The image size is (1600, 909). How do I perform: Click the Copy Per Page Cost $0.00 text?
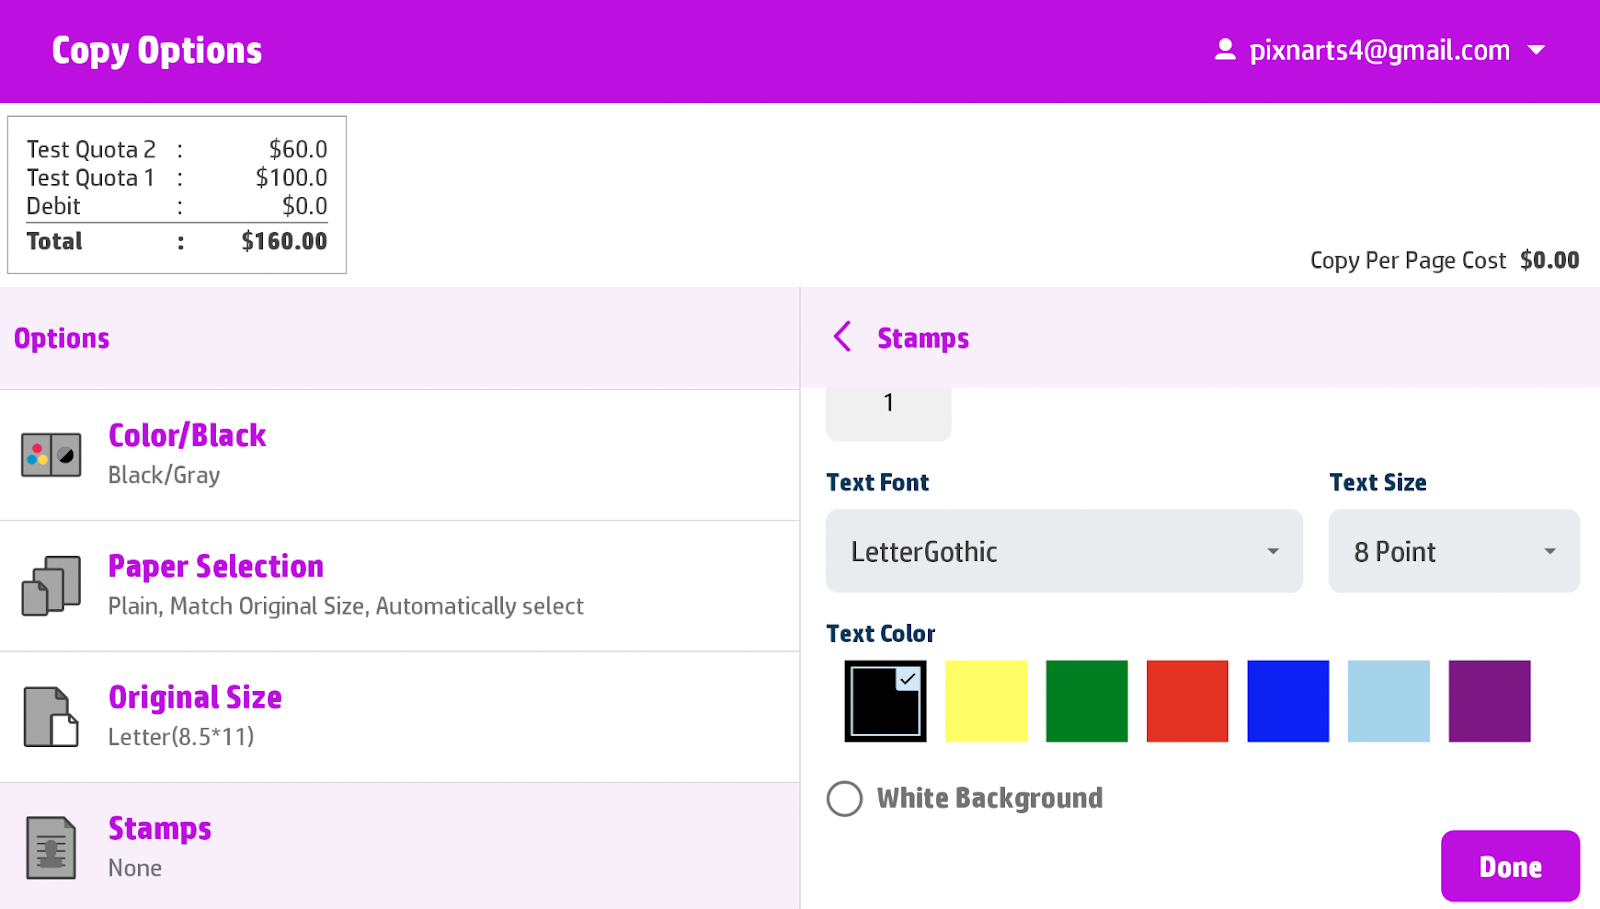click(1444, 260)
